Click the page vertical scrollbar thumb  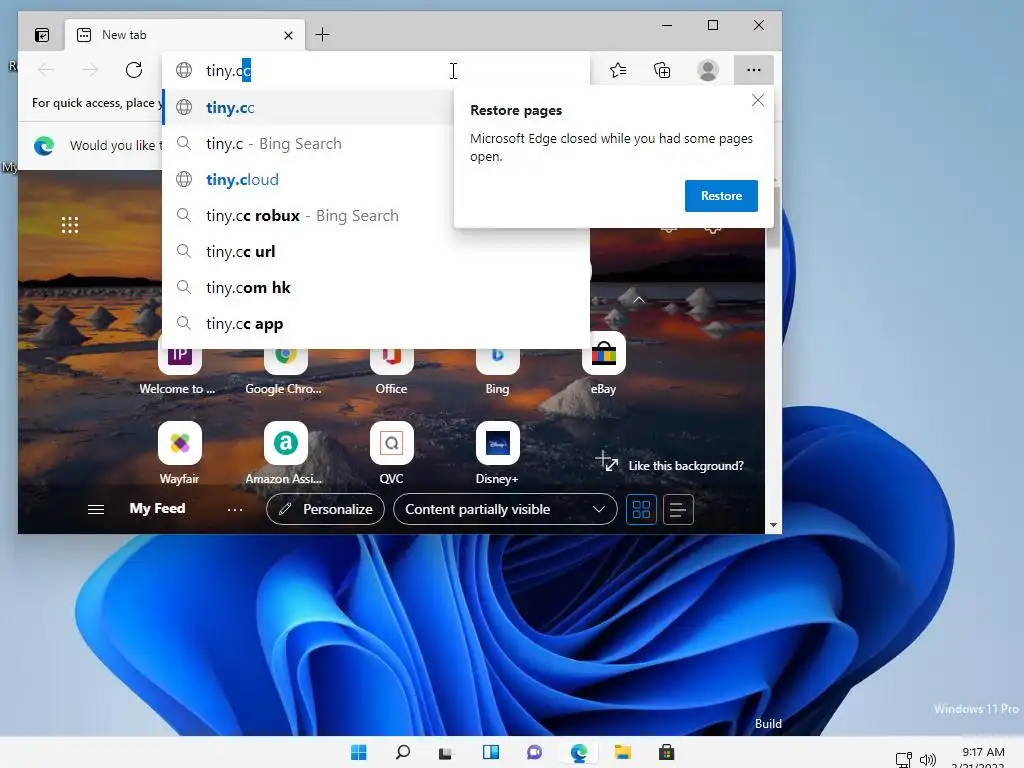(773, 217)
